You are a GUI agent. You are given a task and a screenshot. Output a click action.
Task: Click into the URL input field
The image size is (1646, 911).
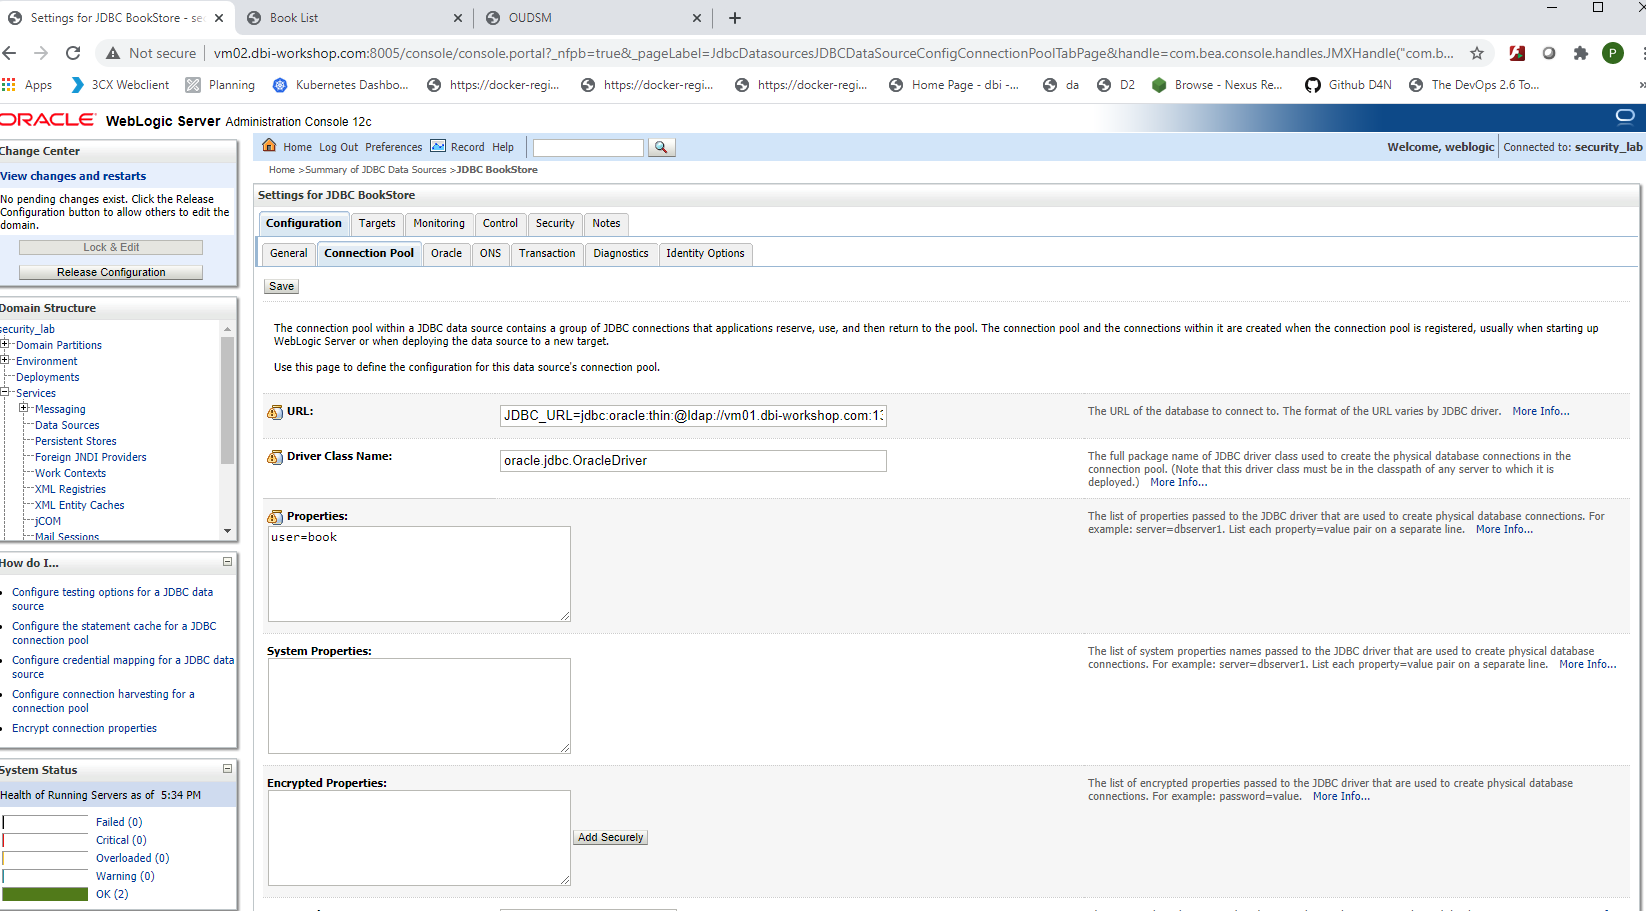(693, 416)
